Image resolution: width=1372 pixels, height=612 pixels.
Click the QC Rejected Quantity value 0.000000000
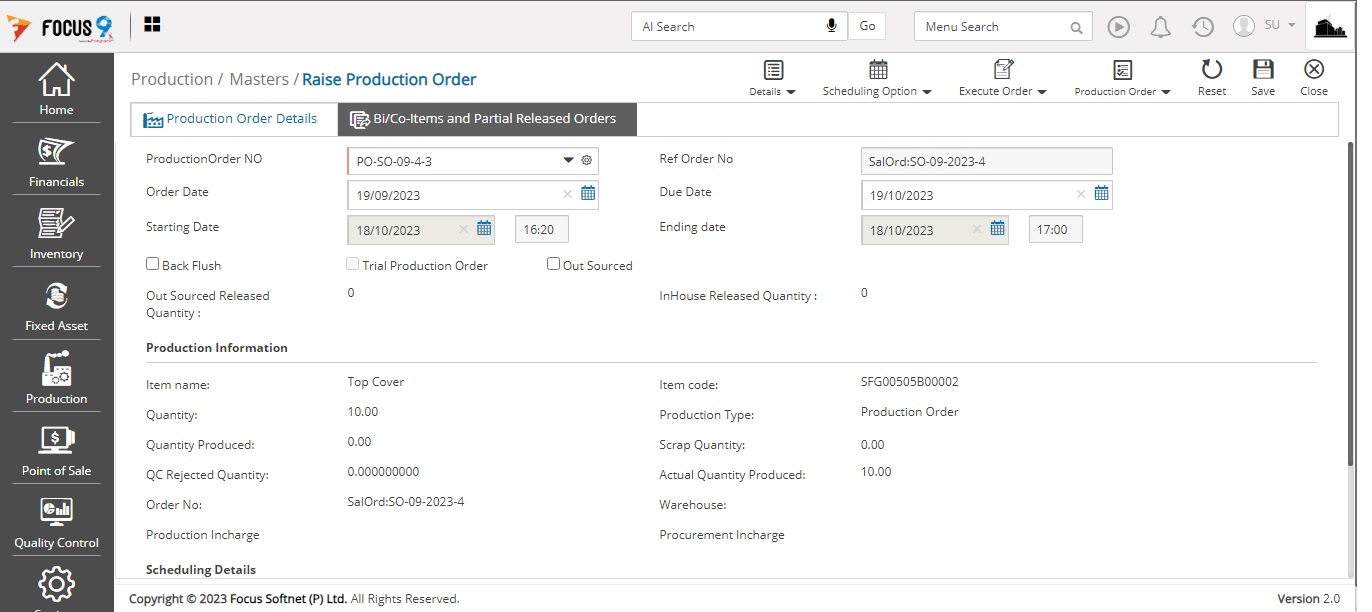384,472
